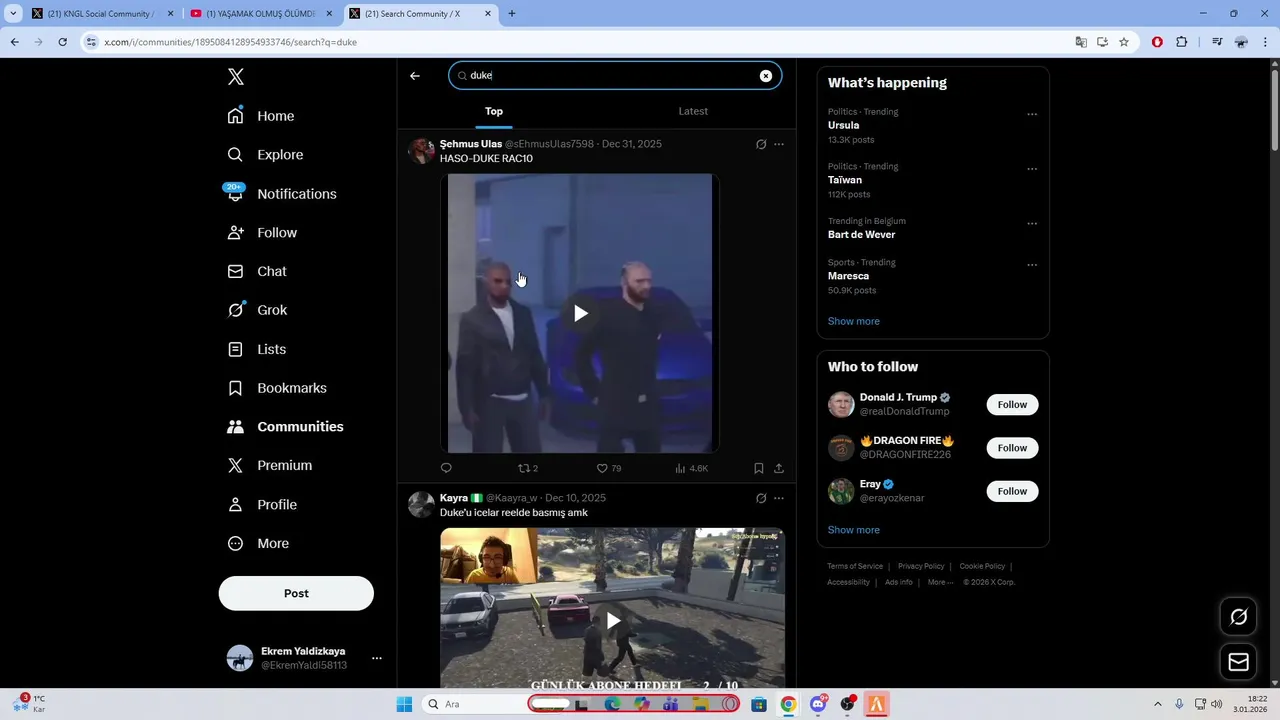Open more options for Ursula trend

pyautogui.click(x=1032, y=114)
